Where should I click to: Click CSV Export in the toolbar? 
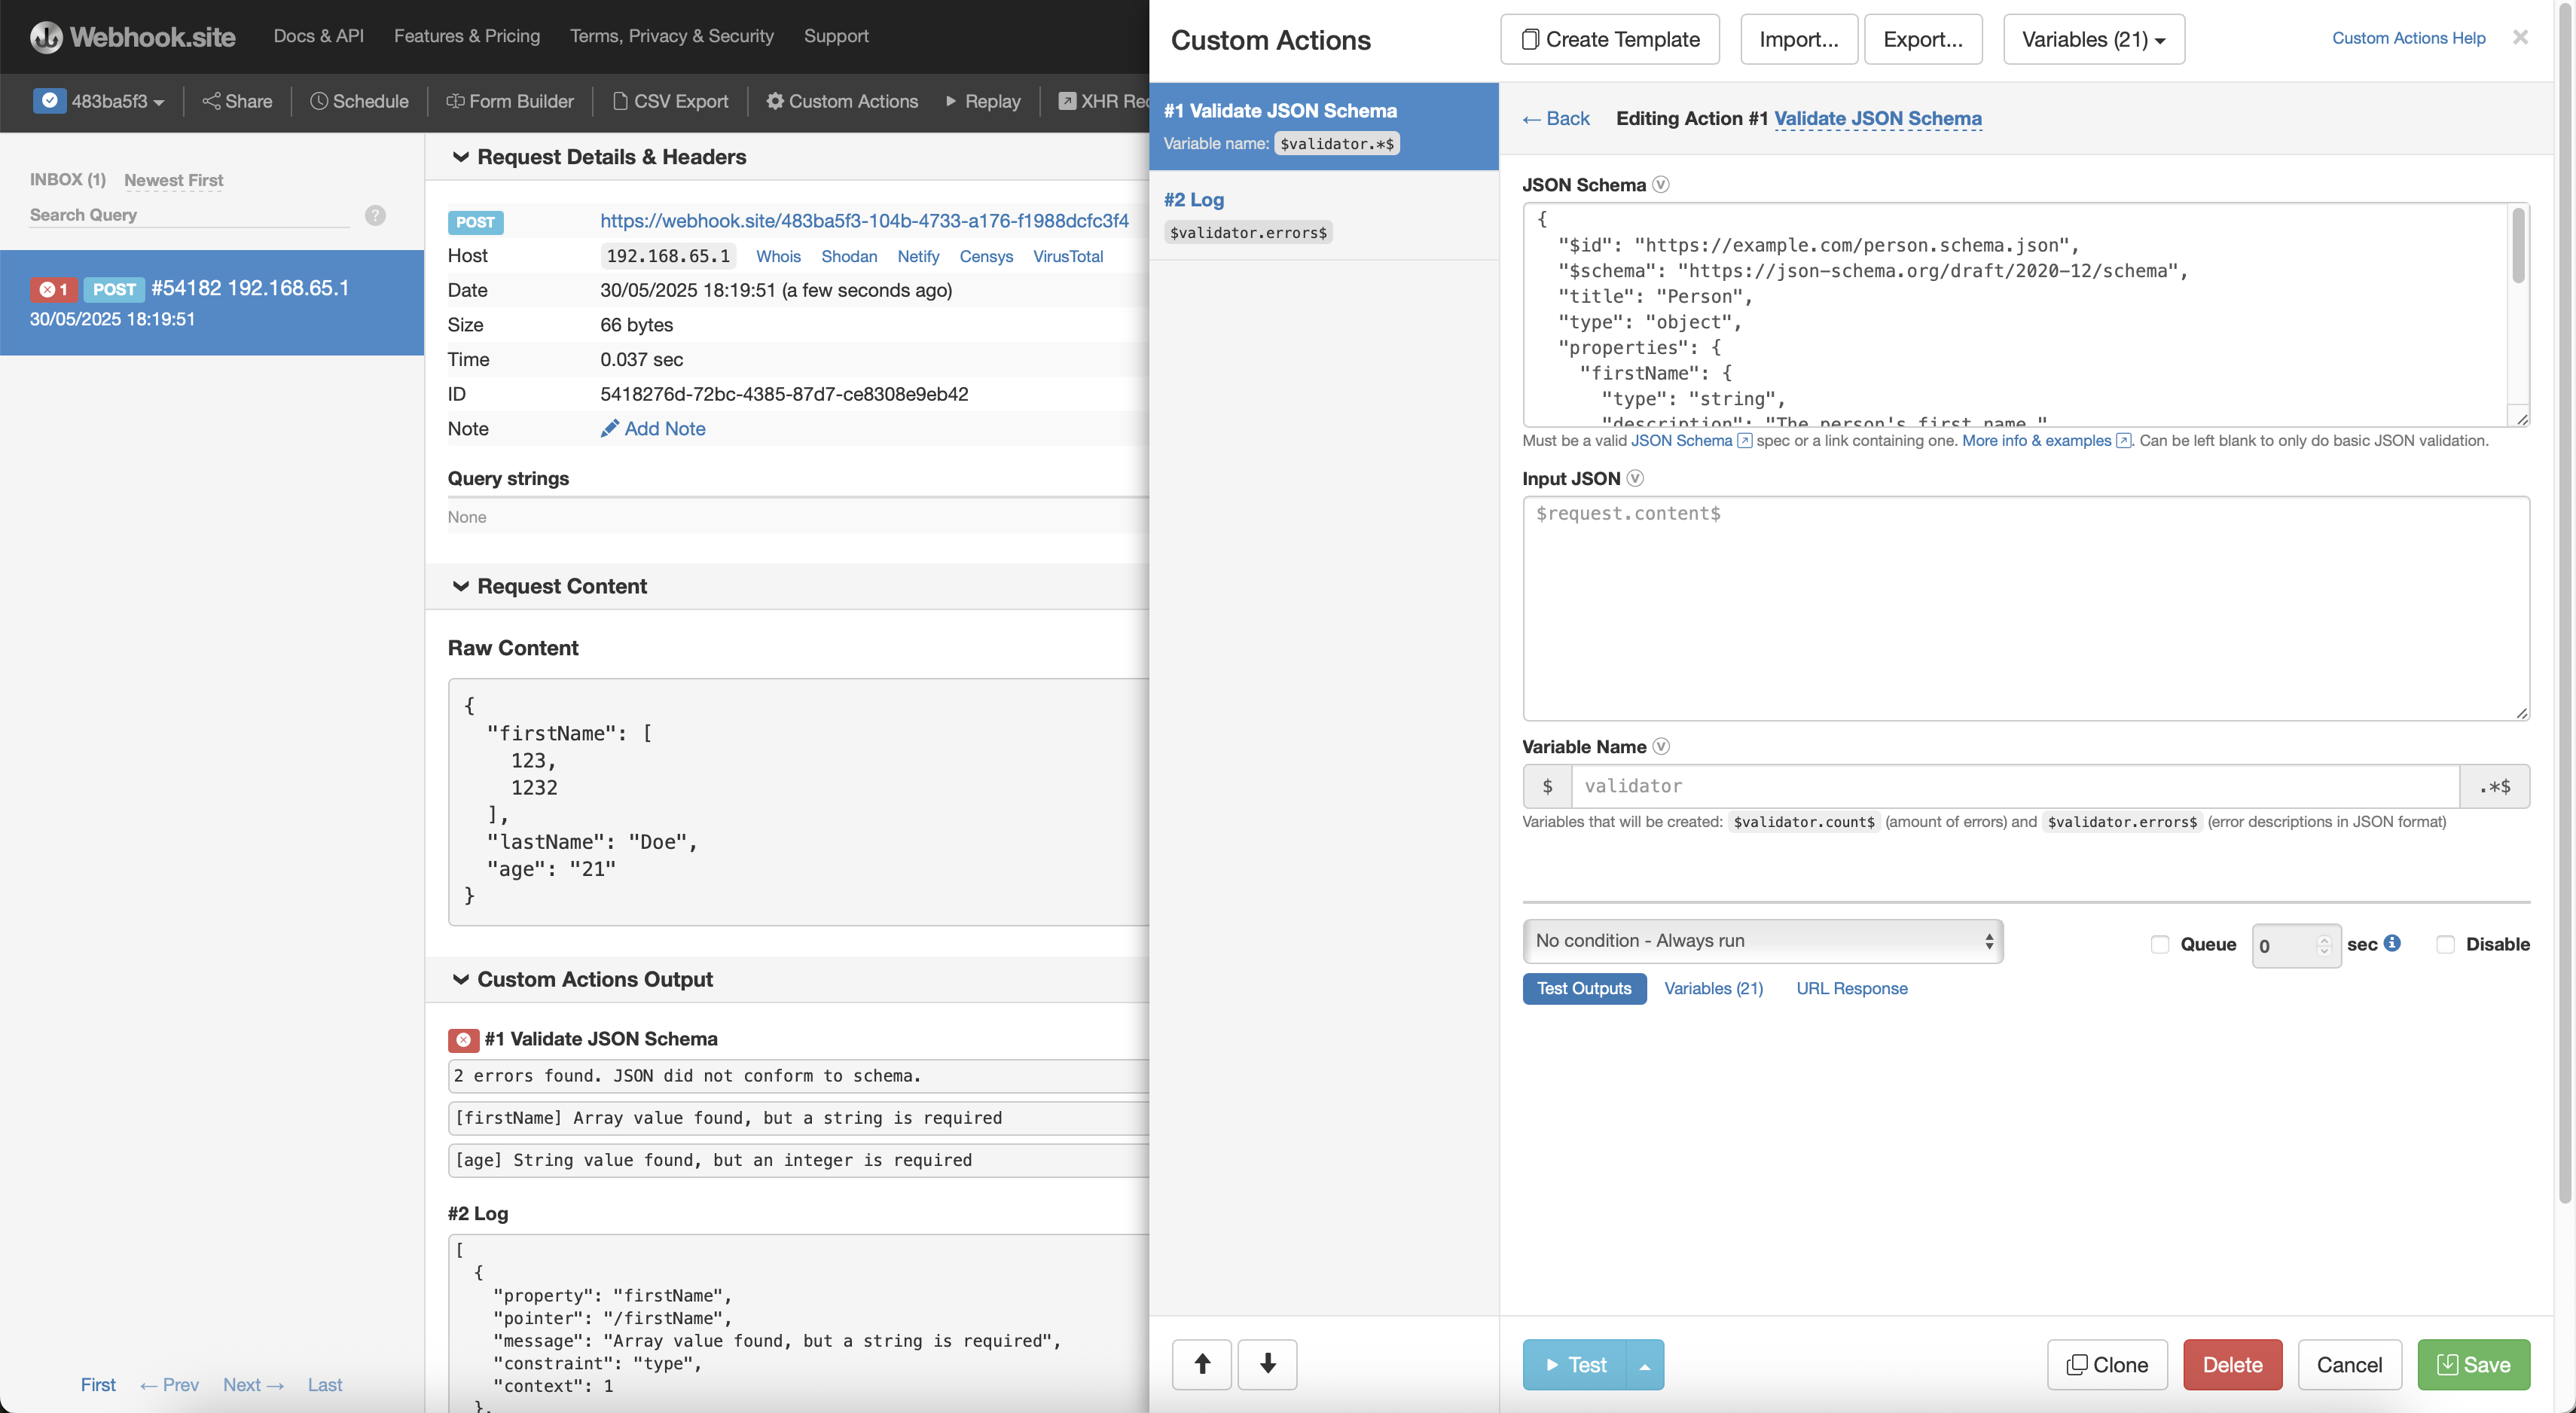point(670,101)
